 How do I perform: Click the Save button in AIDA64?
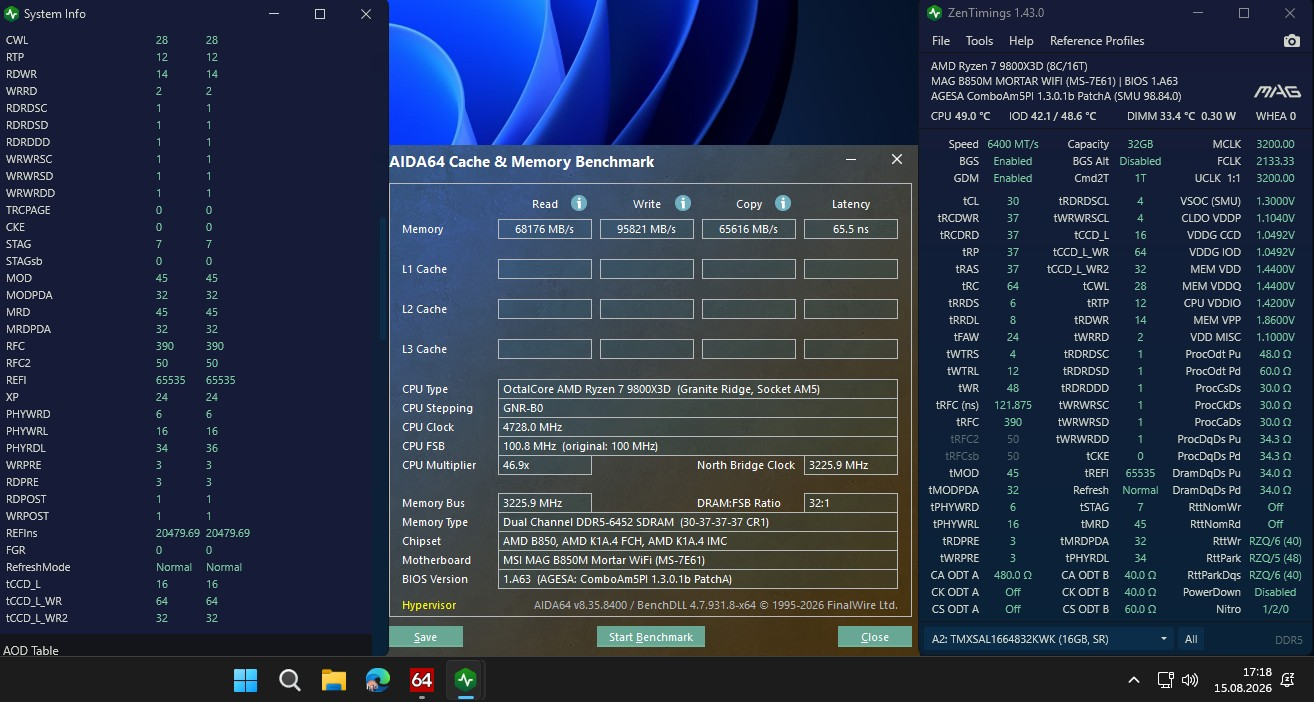pyautogui.click(x=425, y=637)
